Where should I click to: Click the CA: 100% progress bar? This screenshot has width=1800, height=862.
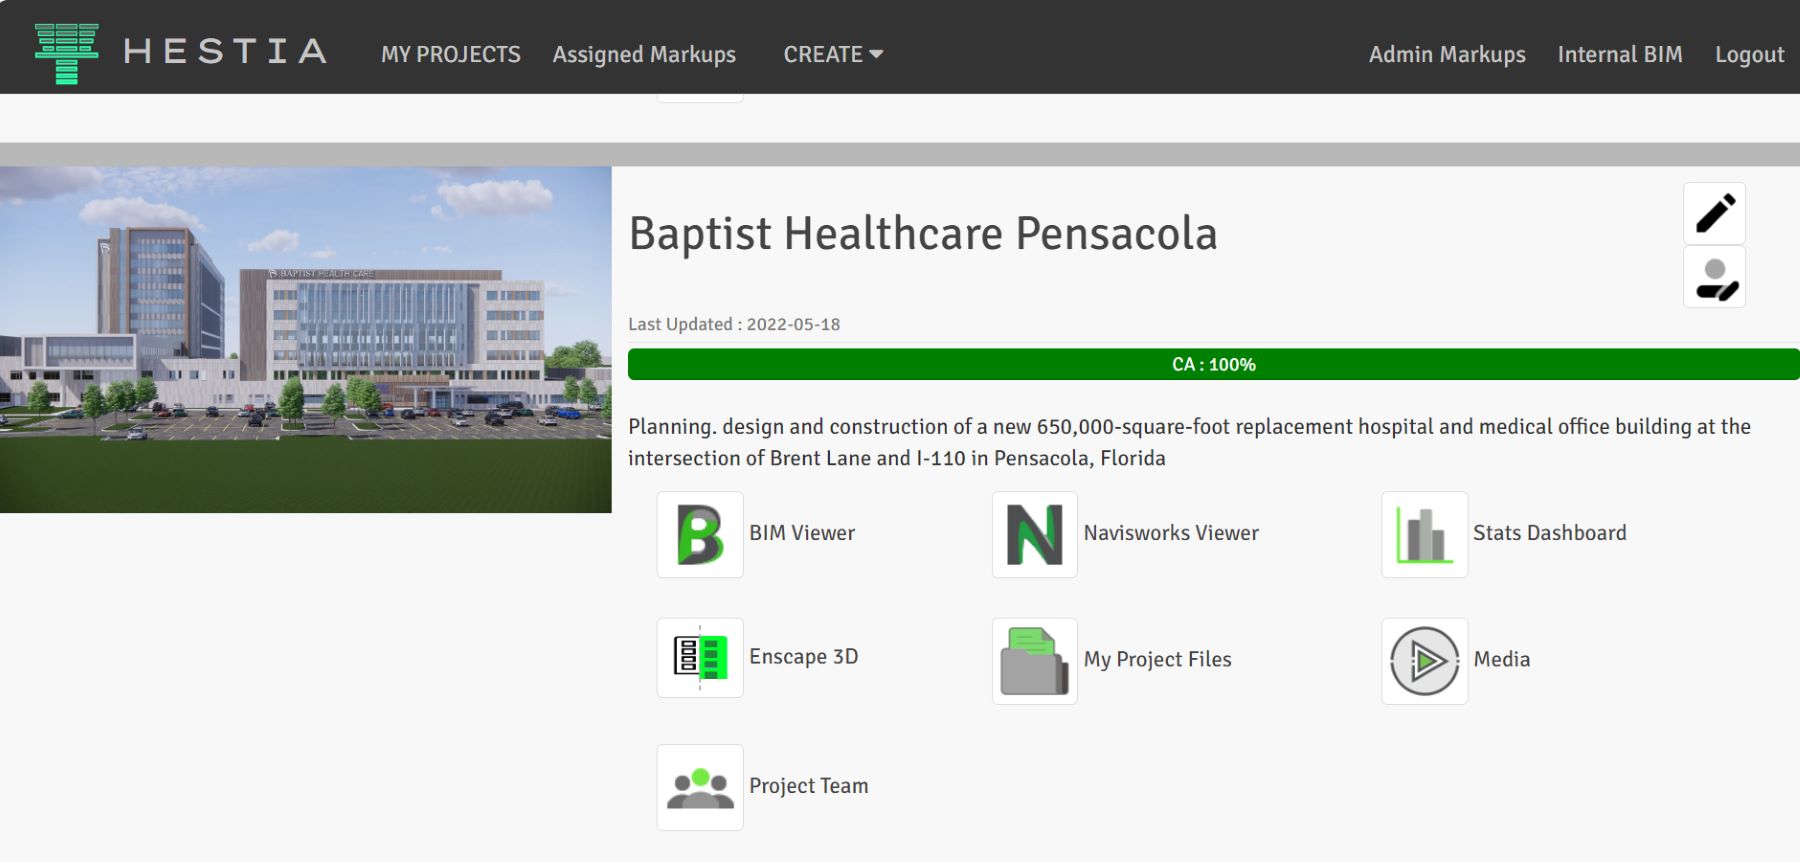pyautogui.click(x=1214, y=364)
